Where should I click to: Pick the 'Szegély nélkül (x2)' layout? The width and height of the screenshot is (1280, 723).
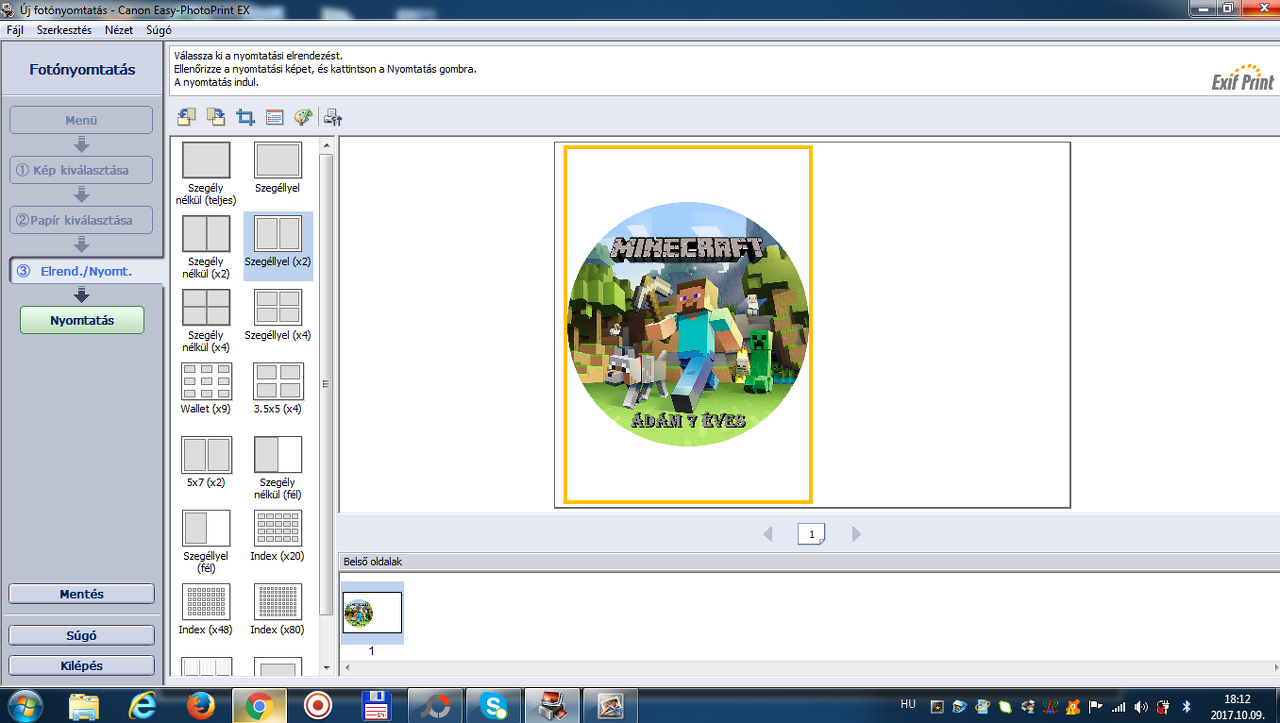coord(206,246)
